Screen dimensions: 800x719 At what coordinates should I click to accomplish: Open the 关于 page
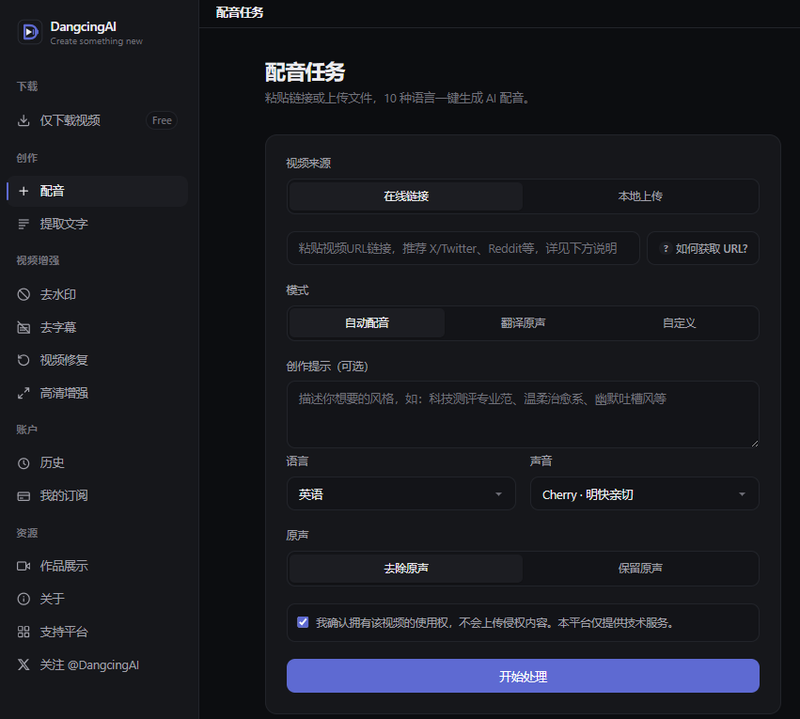pos(97,599)
